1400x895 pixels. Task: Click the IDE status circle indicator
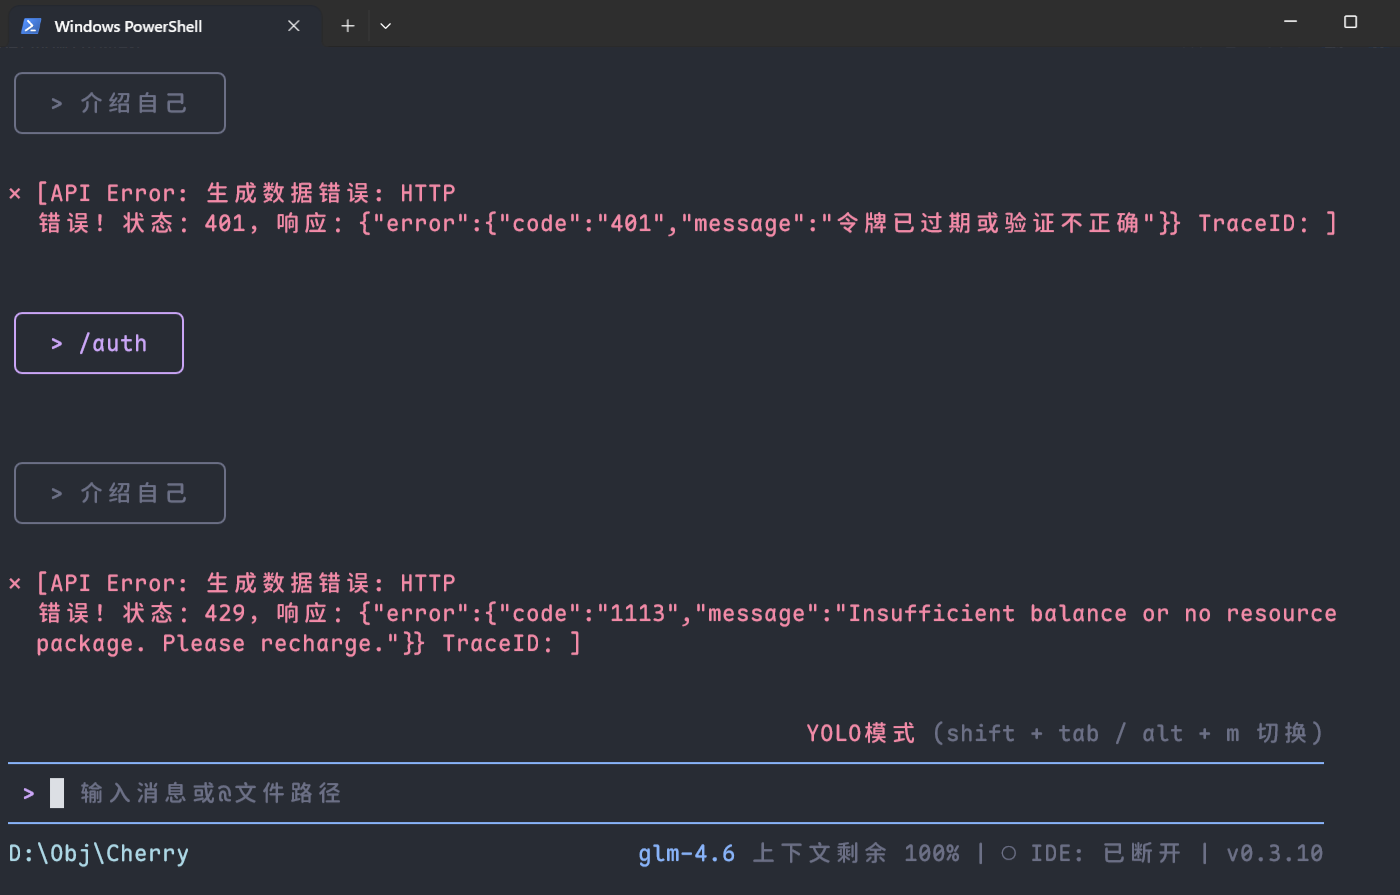coord(1008,853)
